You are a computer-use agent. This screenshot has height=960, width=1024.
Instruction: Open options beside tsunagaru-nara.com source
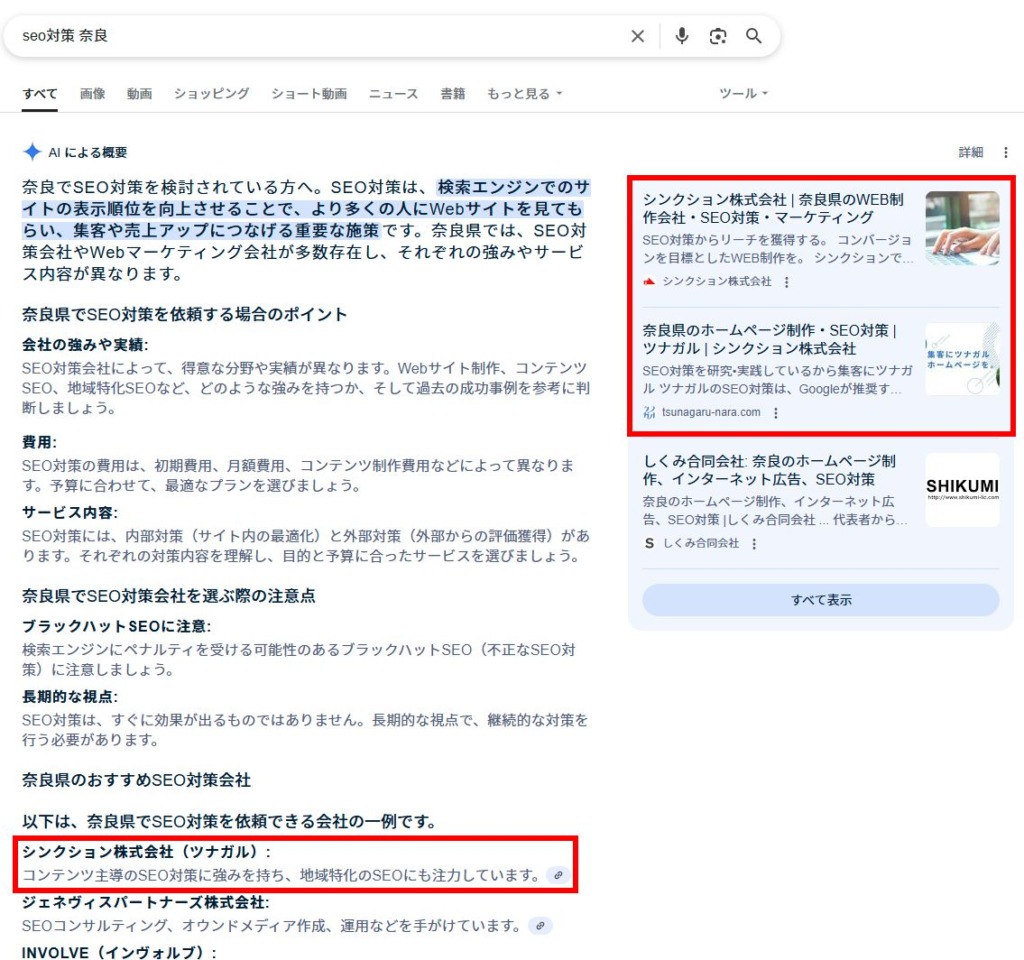coord(776,412)
